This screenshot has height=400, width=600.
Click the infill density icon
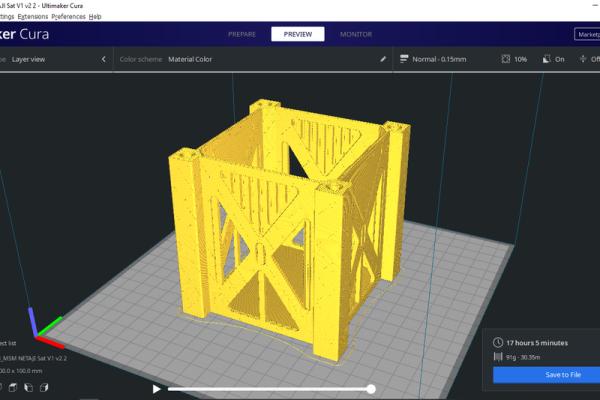click(x=505, y=59)
